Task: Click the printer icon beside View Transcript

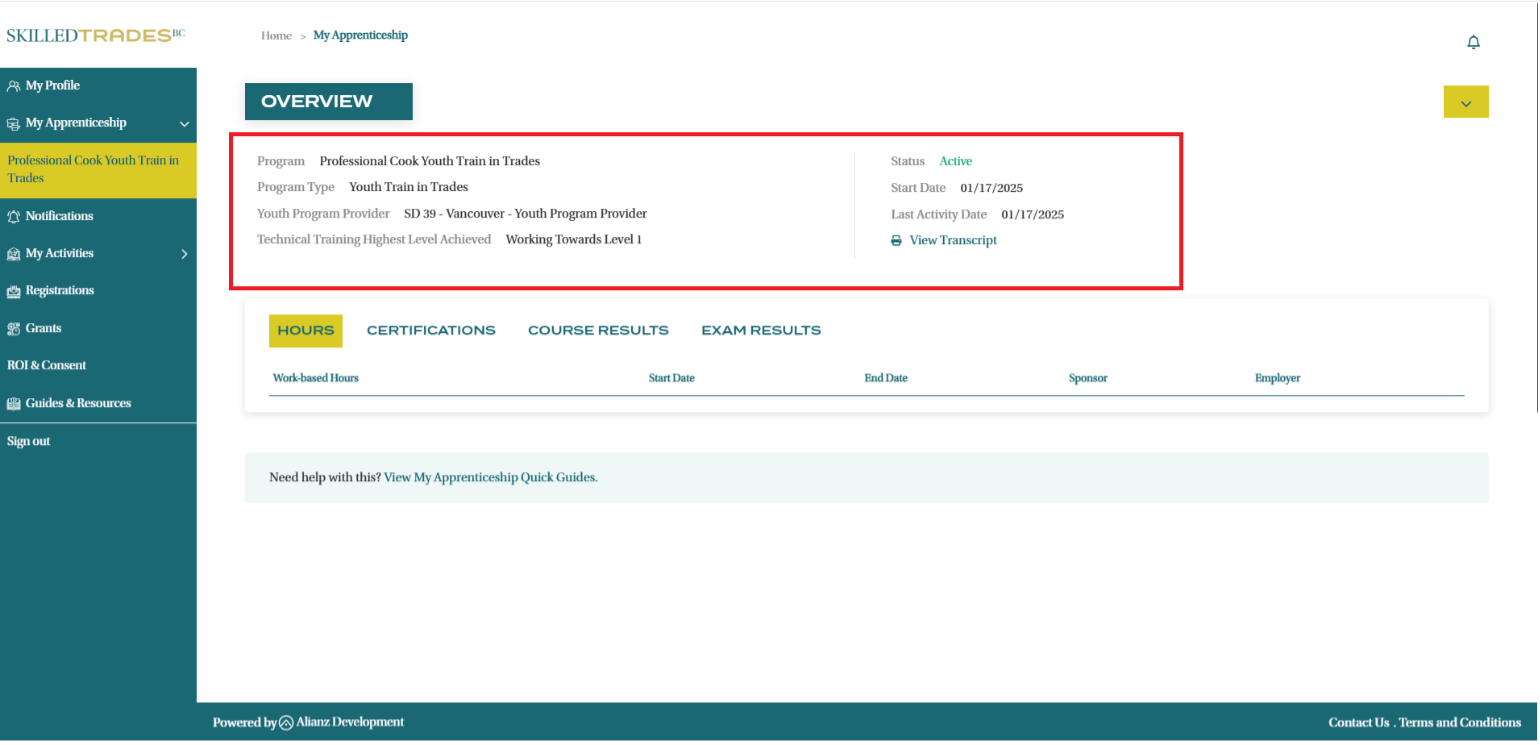Action: 896,241
